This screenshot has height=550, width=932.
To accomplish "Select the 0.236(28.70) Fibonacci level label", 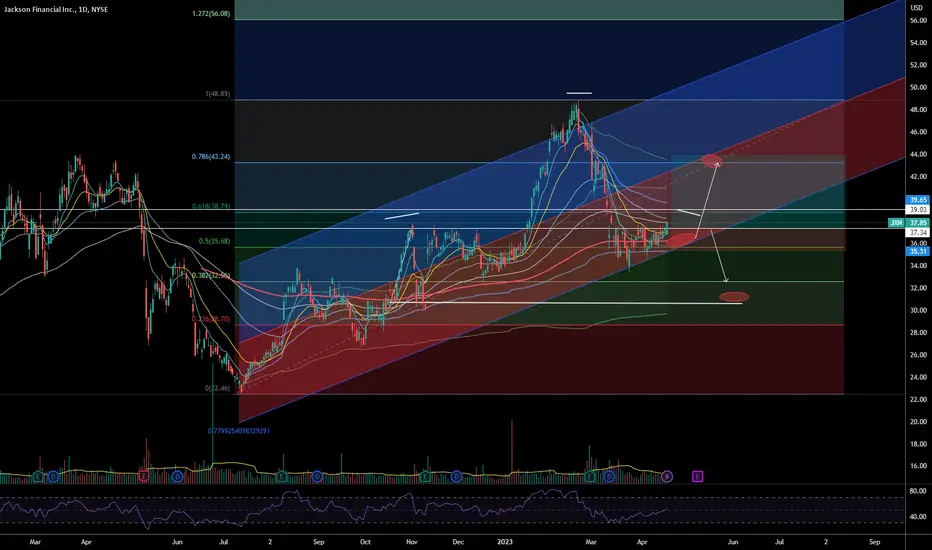I will (x=211, y=319).
